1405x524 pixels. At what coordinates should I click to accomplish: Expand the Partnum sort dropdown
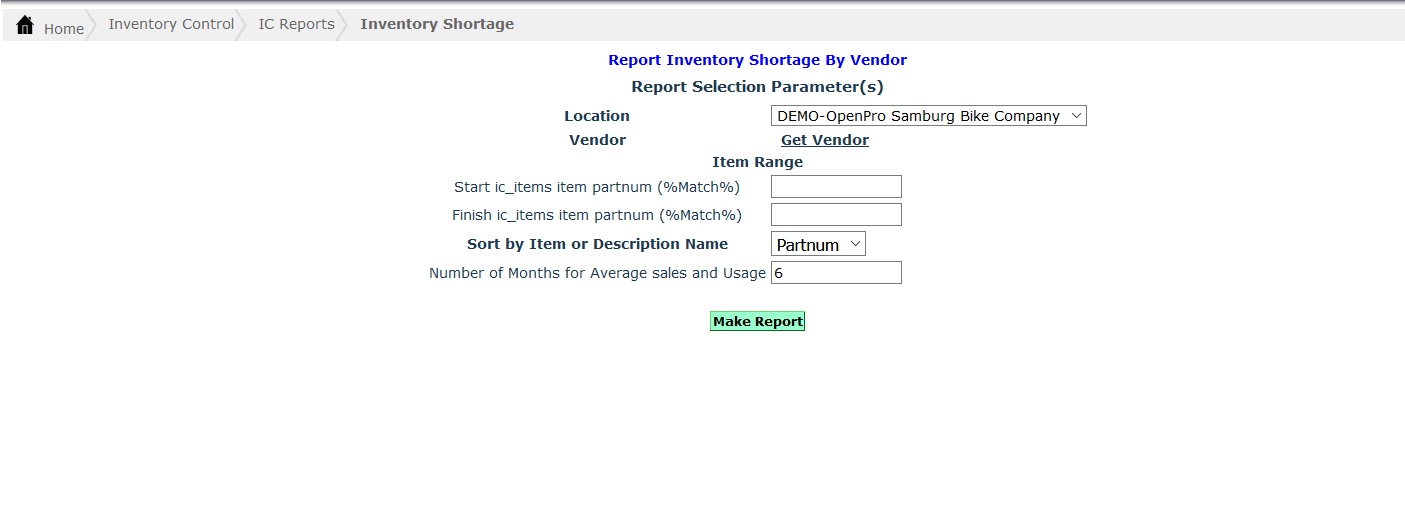click(x=818, y=245)
